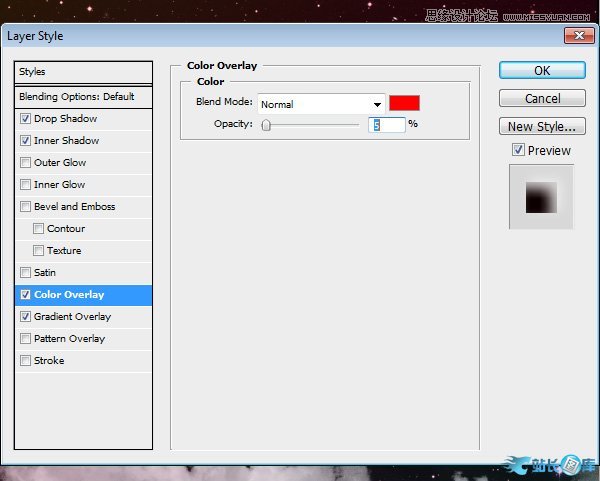Image resolution: width=600 pixels, height=481 pixels.
Task: Uncheck the Drop Shadow checkbox
Action: (25, 119)
